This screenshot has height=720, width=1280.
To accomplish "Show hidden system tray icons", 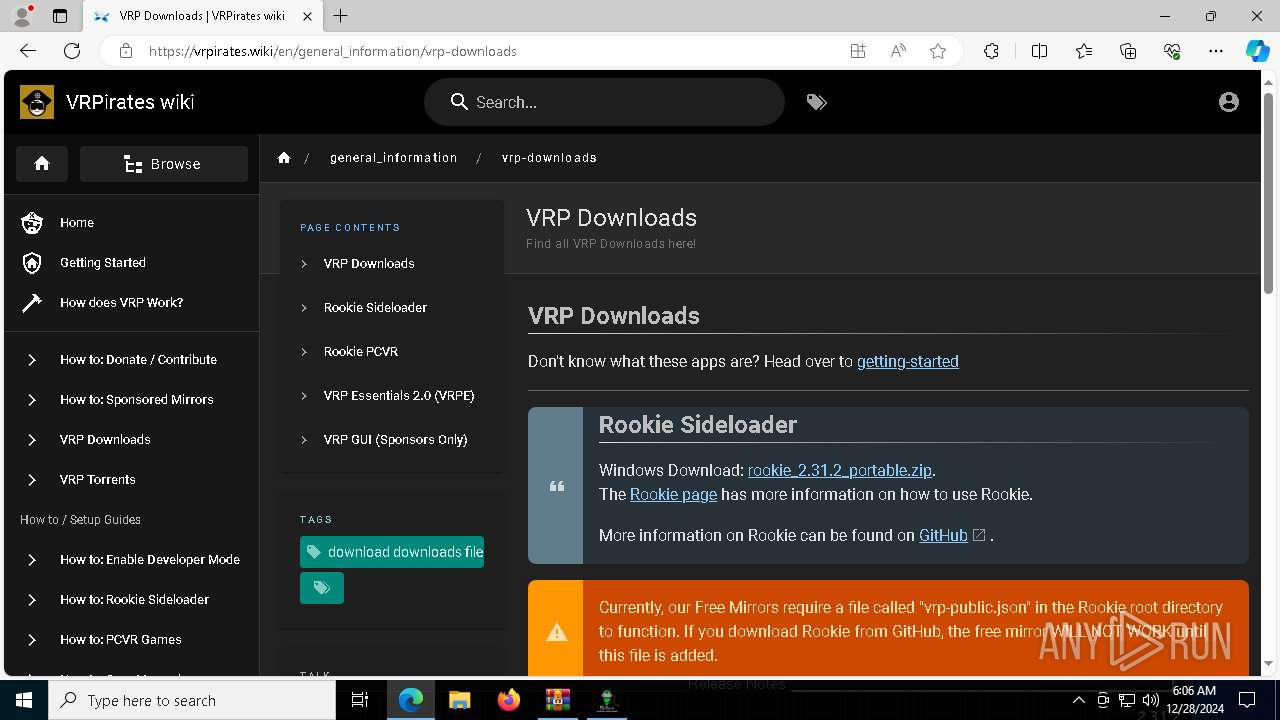I will 1079,700.
